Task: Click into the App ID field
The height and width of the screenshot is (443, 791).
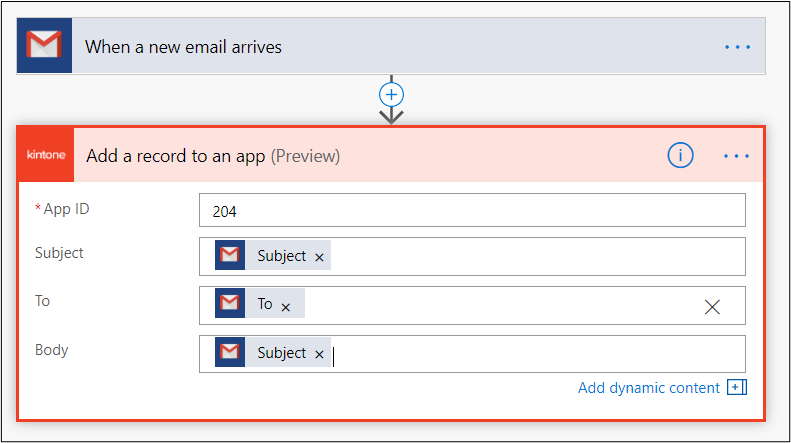Action: pyautogui.click(x=472, y=211)
